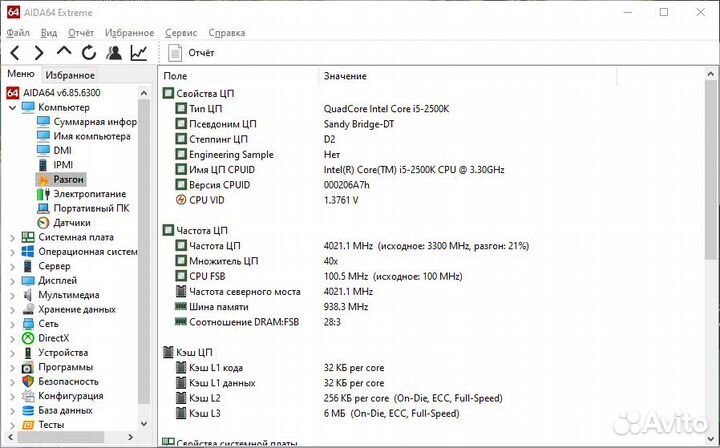The height and width of the screenshot is (448, 720).
Task: Select the Суммарная информация item
Action: [x=94, y=122]
